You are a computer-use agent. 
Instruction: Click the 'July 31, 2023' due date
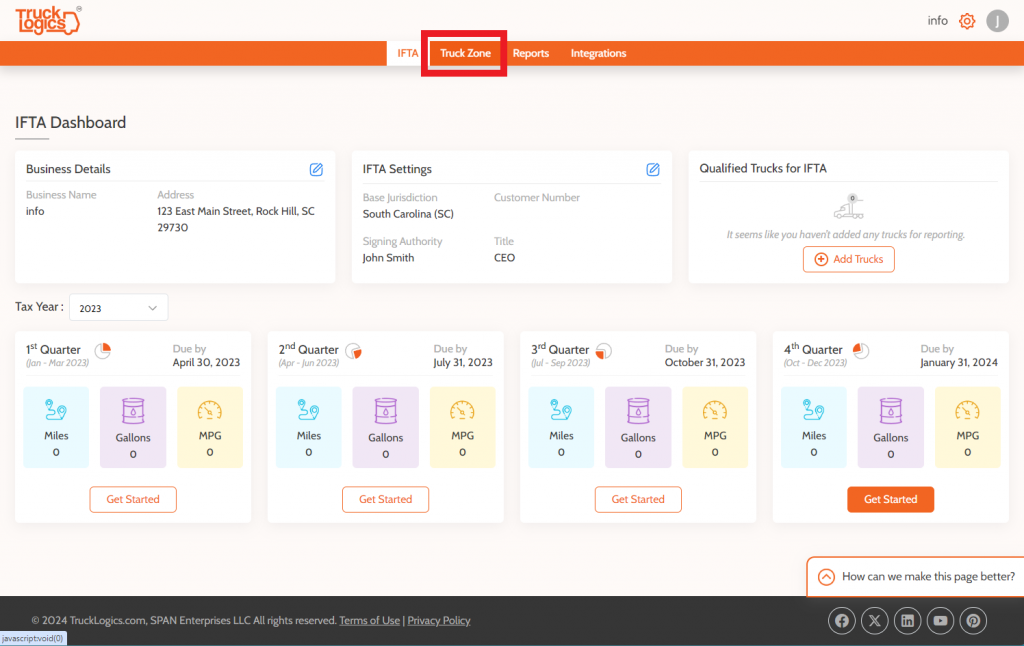coord(462,362)
